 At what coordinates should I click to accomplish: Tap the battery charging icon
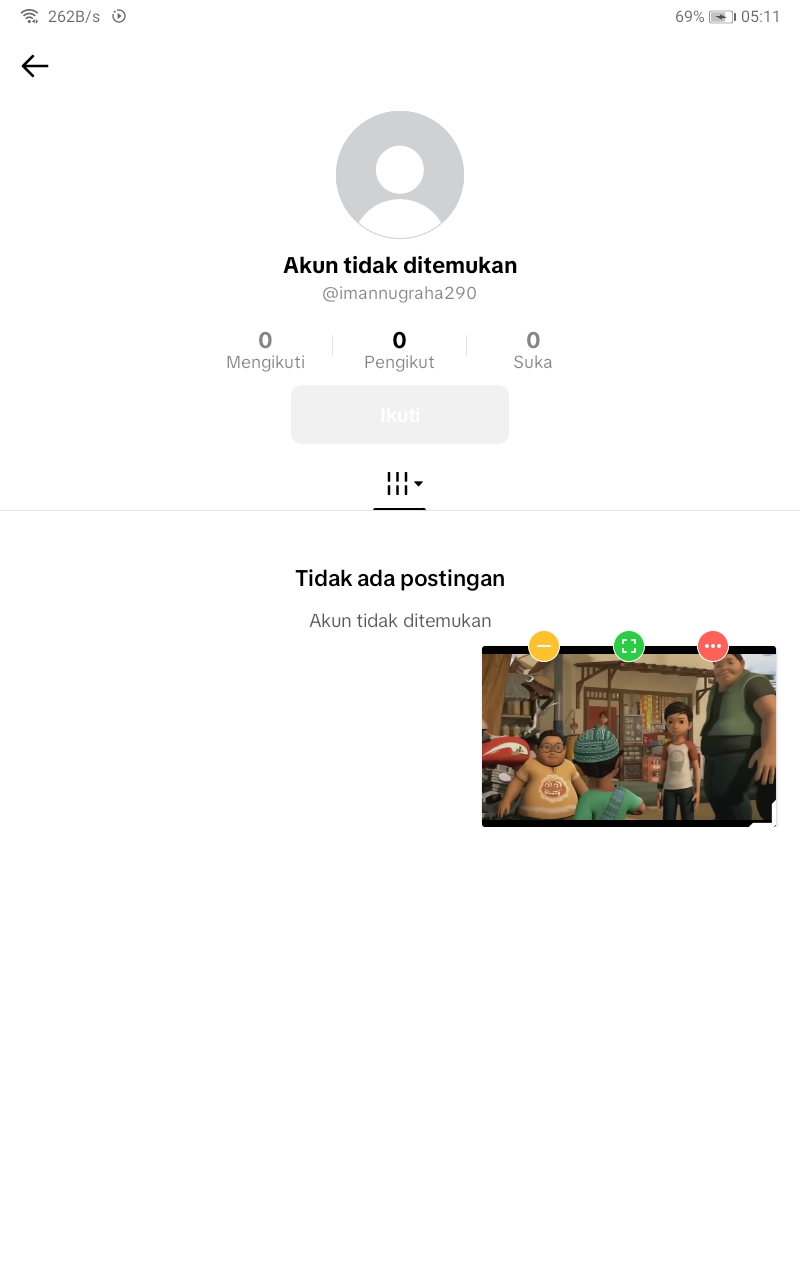(721, 17)
